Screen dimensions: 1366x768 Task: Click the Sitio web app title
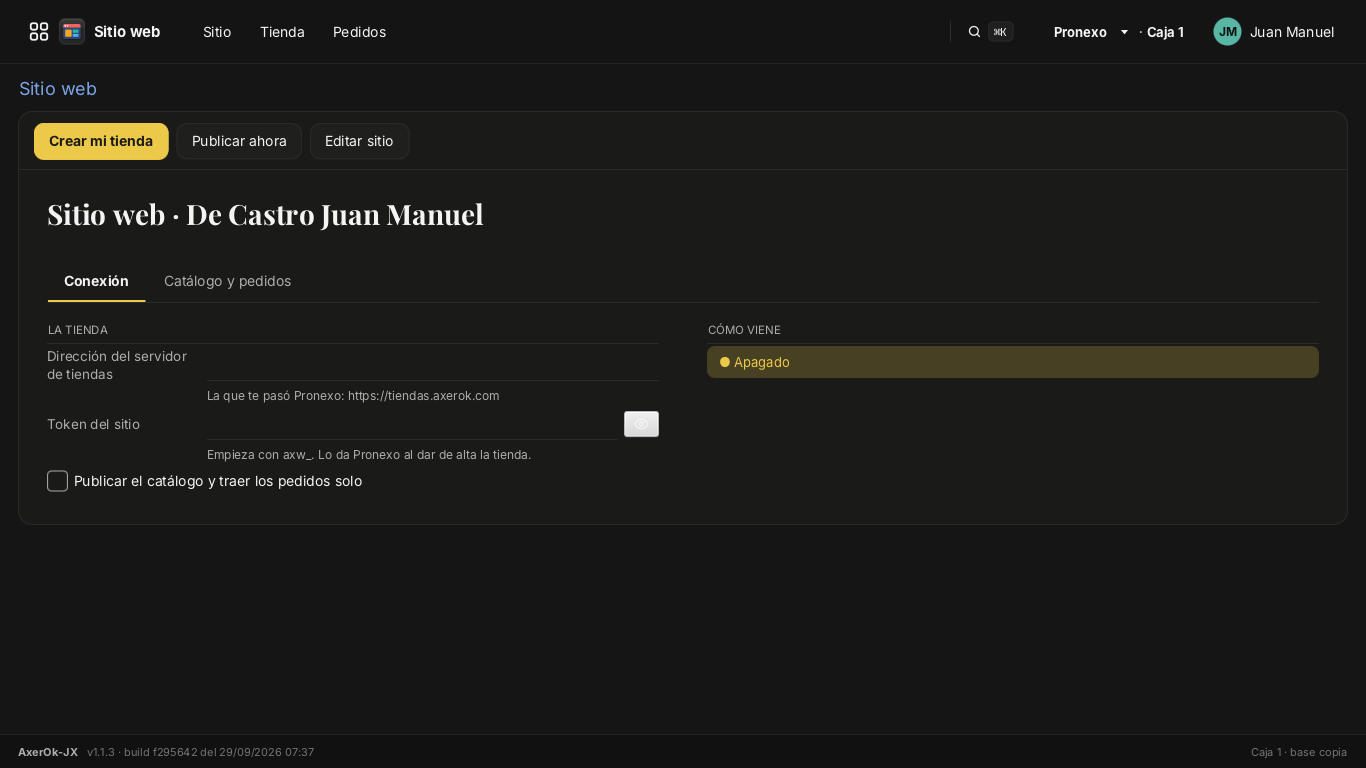(127, 32)
